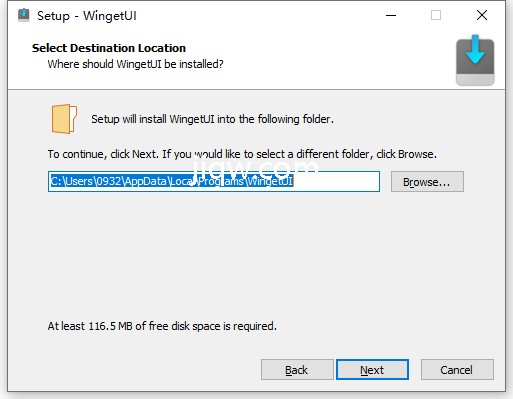Click the highlighted installation path text
The height and width of the screenshot is (399, 513).
coord(172,181)
